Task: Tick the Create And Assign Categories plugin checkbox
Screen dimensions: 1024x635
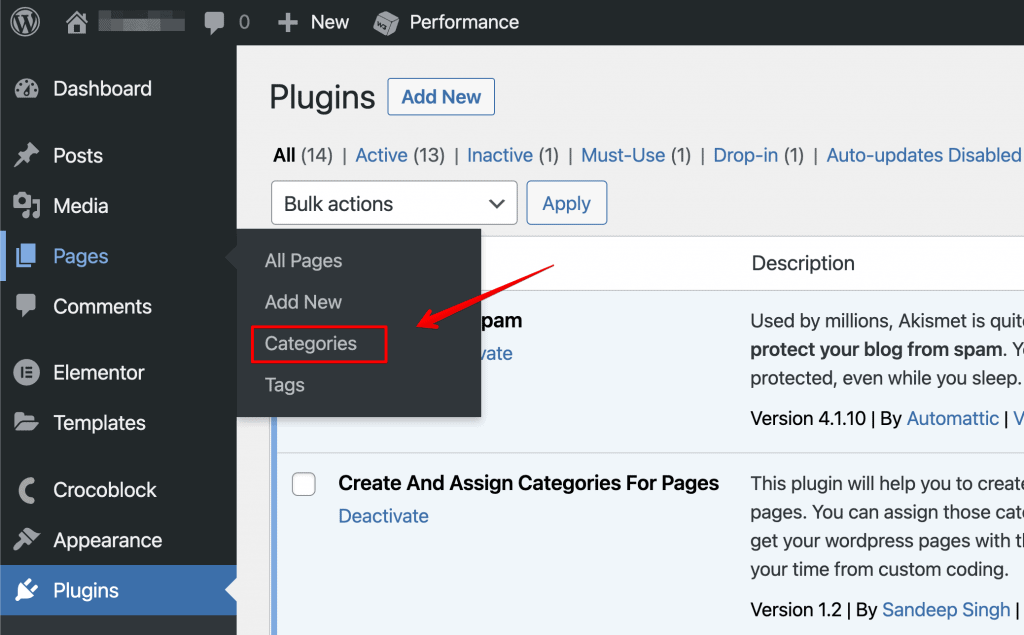Action: (304, 484)
